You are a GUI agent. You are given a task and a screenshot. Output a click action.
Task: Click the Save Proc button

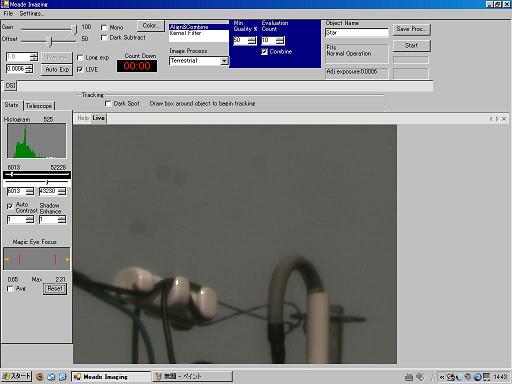tap(412, 29)
